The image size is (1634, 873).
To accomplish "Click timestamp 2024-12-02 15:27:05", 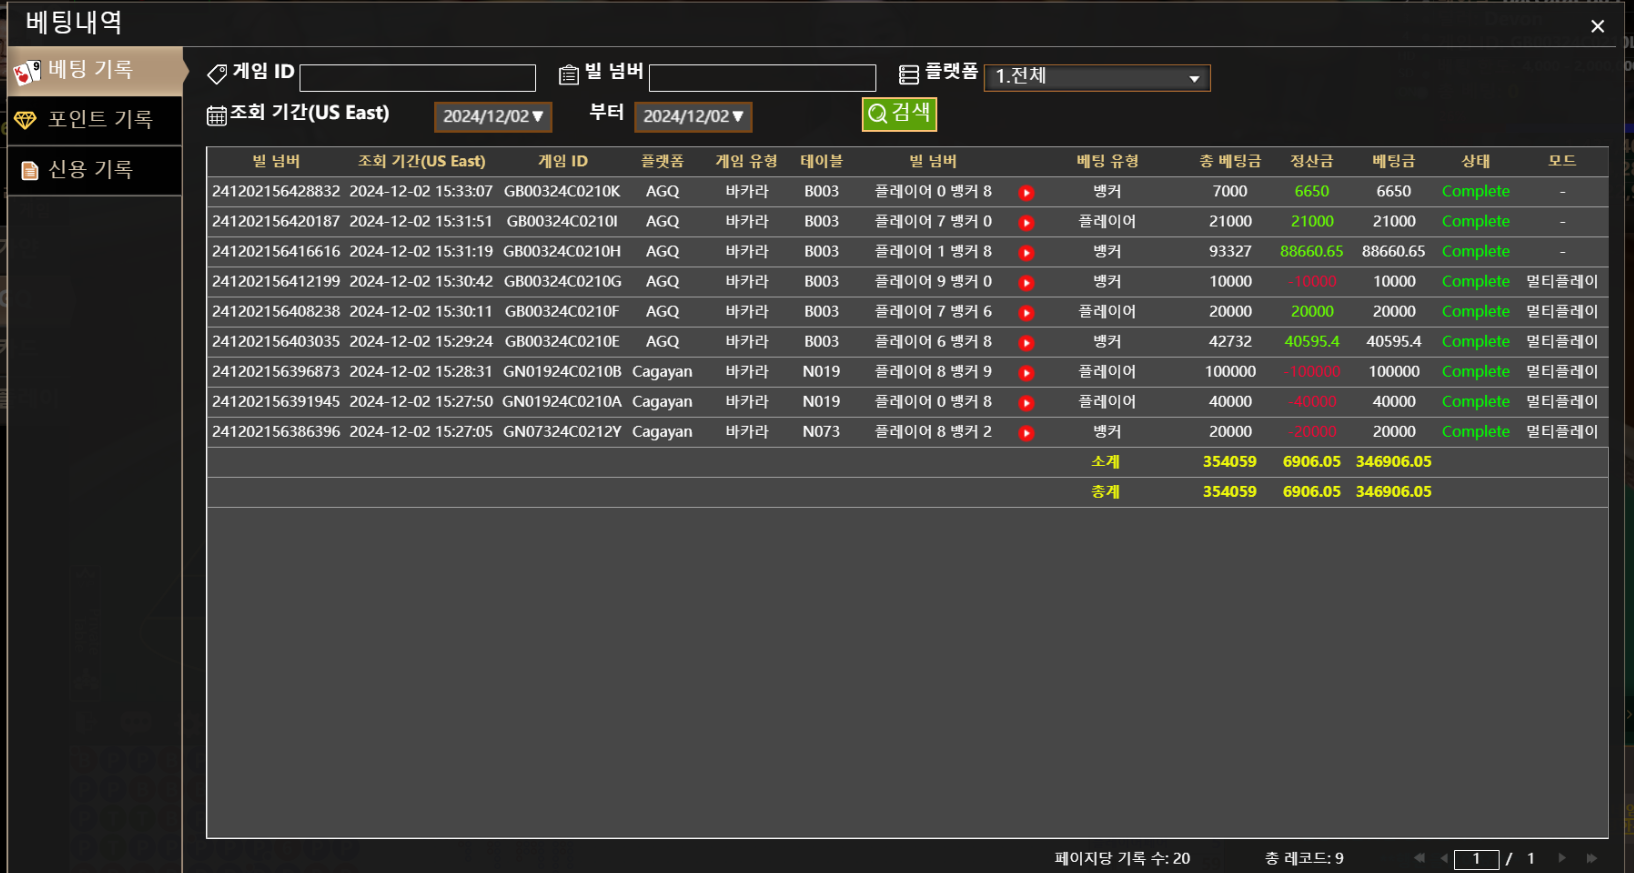I will click(421, 431).
